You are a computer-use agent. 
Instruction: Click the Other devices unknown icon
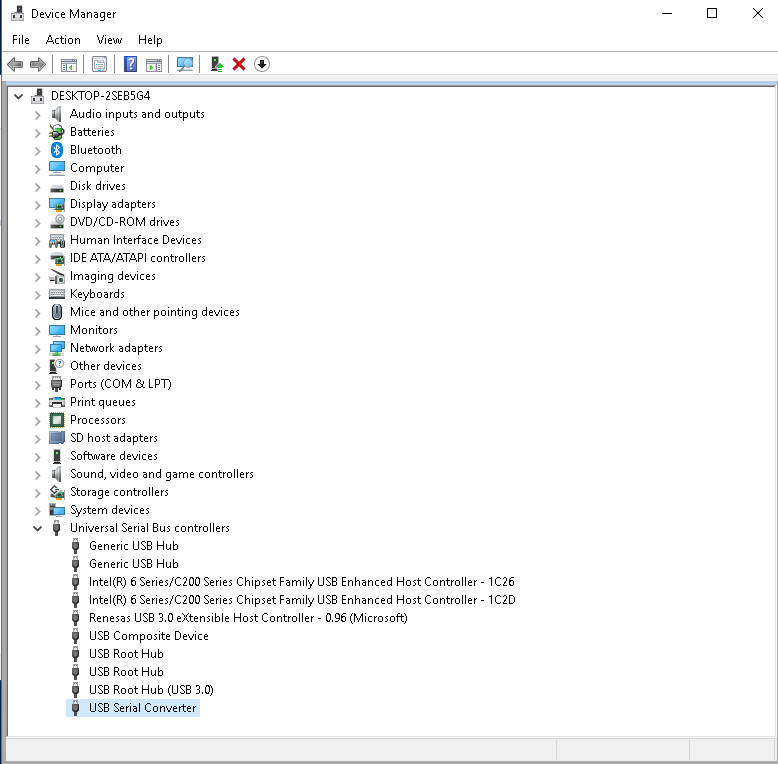tap(57, 366)
